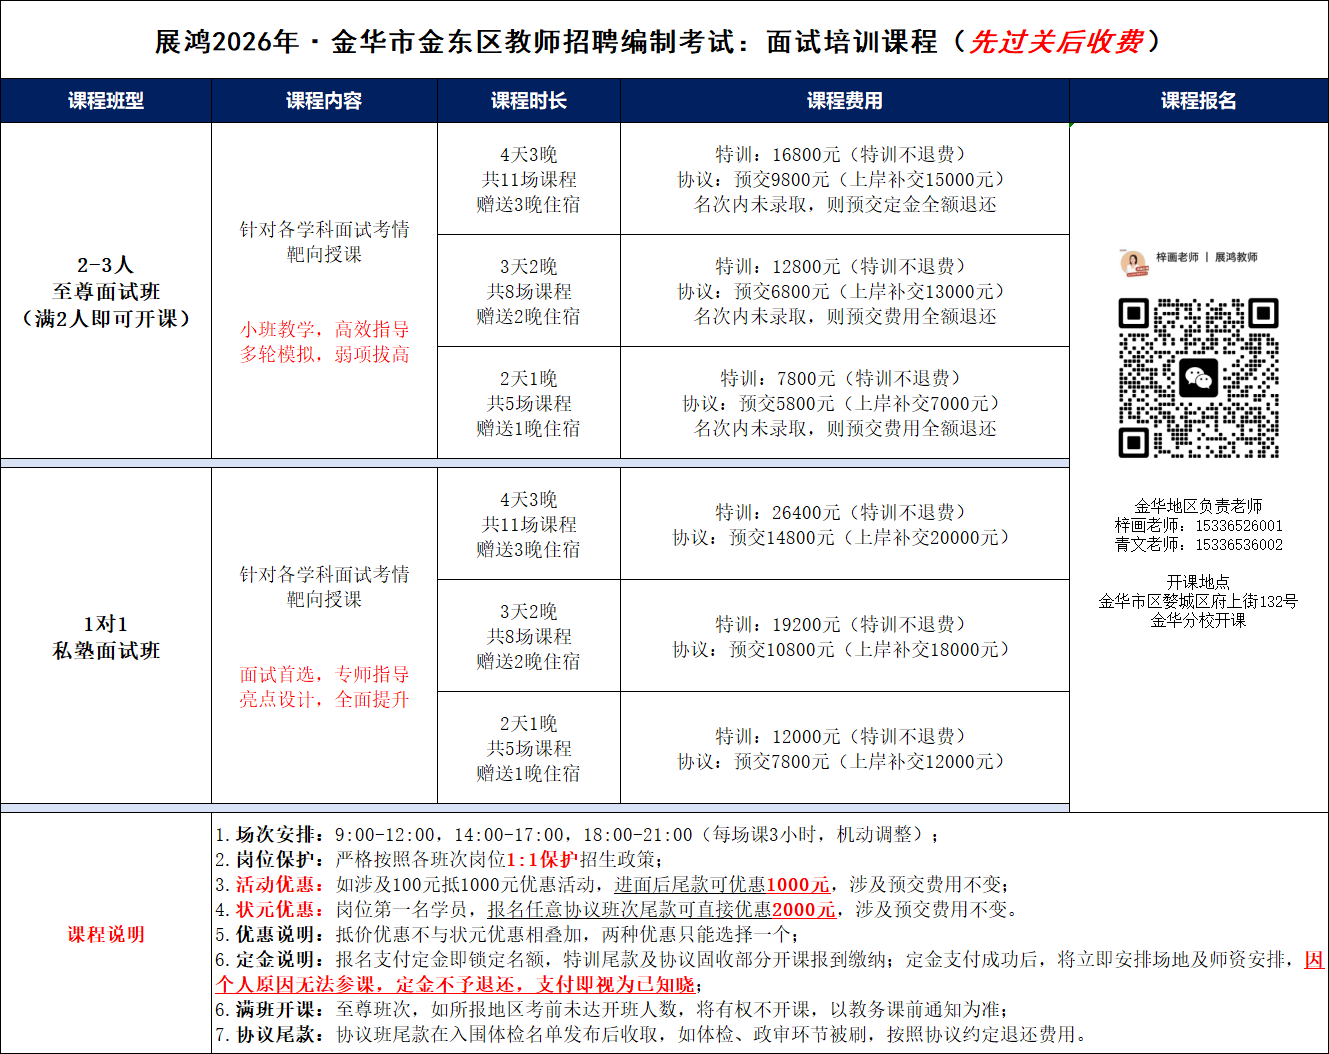Click 梓画老师 phone number 15336526001
The height and width of the screenshot is (1054, 1329).
point(1238,526)
